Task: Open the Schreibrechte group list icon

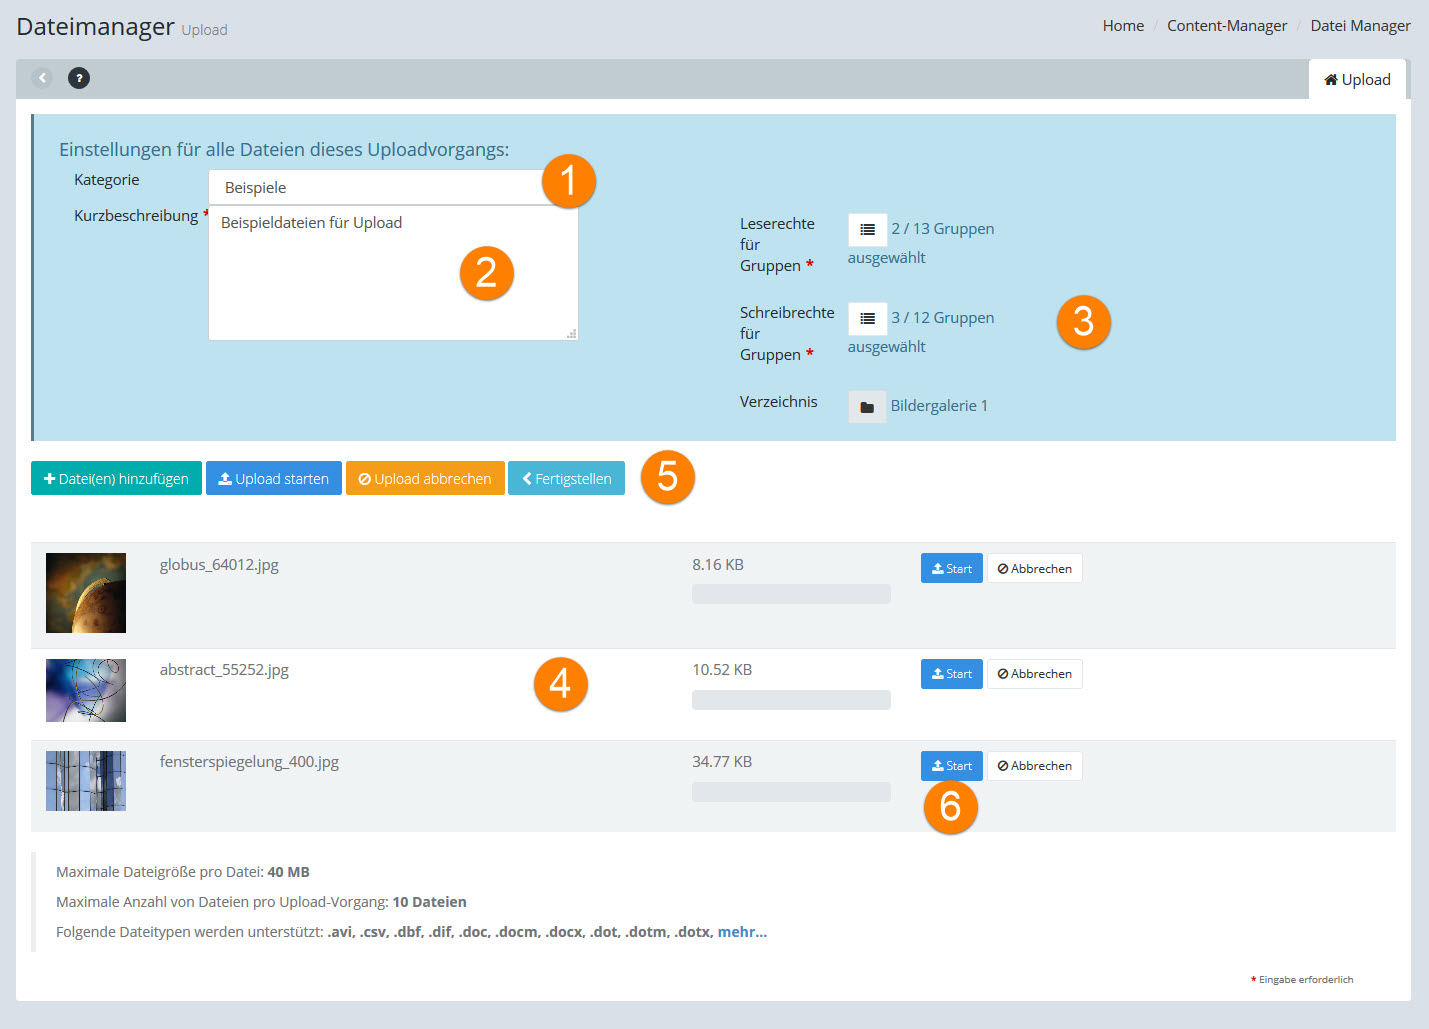Action: tap(867, 319)
